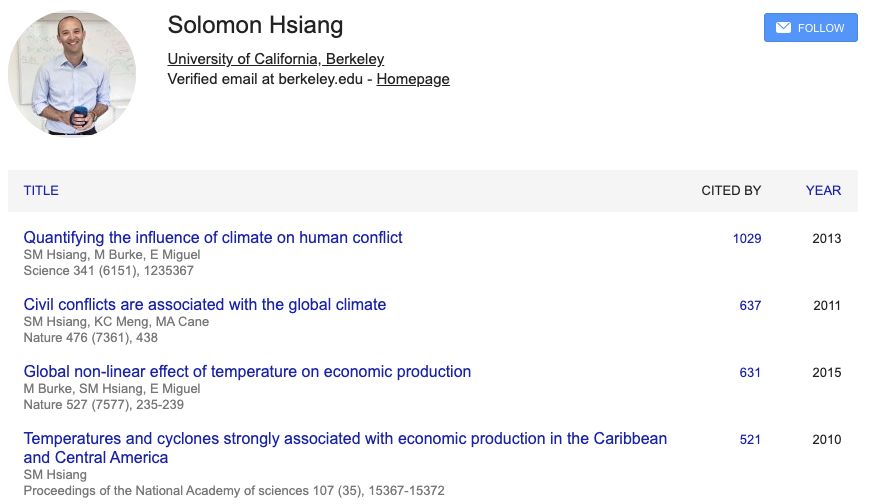The height and width of the screenshot is (504, 871).
Task: View the 1029 citing articles
Action: pyautogui.click(x=746, y=239)
